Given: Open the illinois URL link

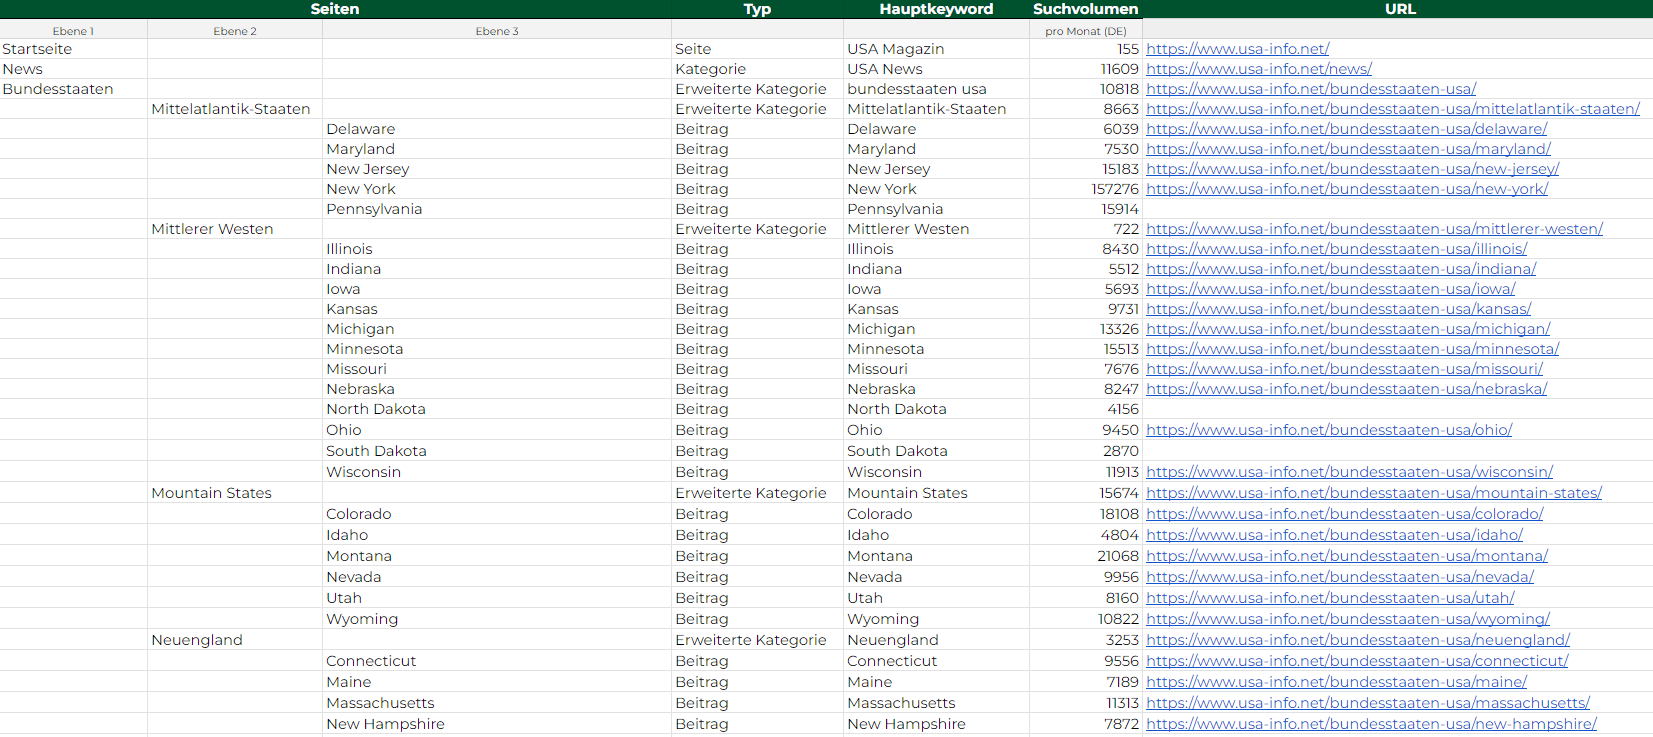Looking at the screenshot, I should coord(1337,249).
